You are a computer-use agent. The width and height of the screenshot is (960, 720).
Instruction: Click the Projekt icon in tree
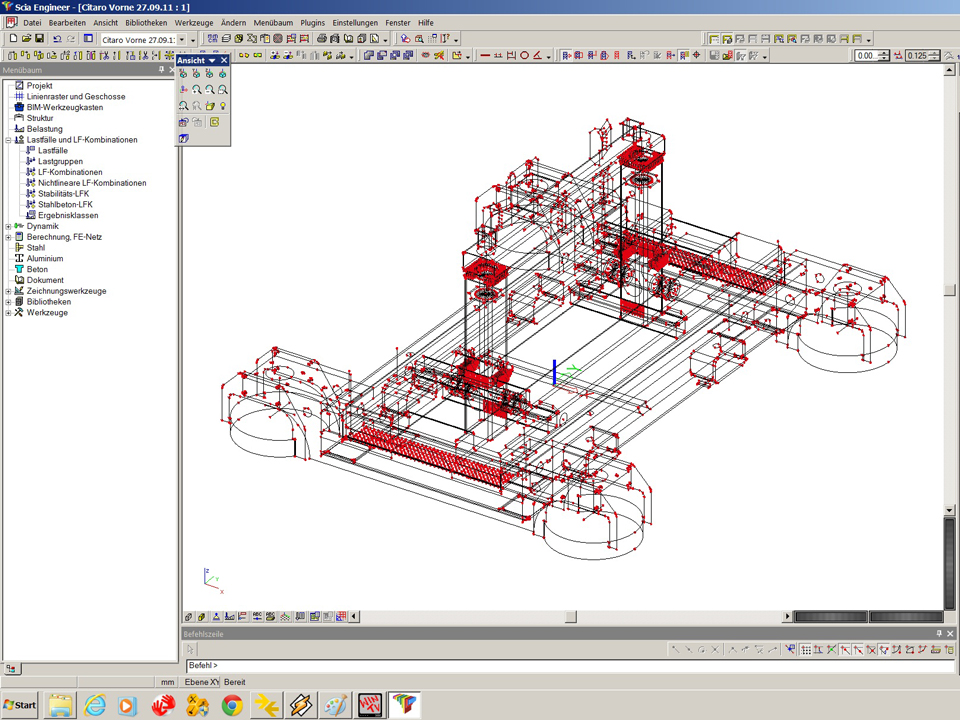coord(18,86)
